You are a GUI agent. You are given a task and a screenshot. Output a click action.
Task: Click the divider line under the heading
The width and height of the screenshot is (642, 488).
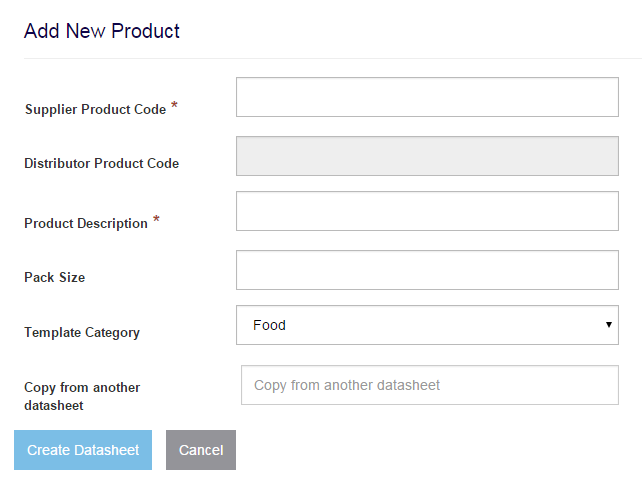pyautogui.click(x=333, y=59)
